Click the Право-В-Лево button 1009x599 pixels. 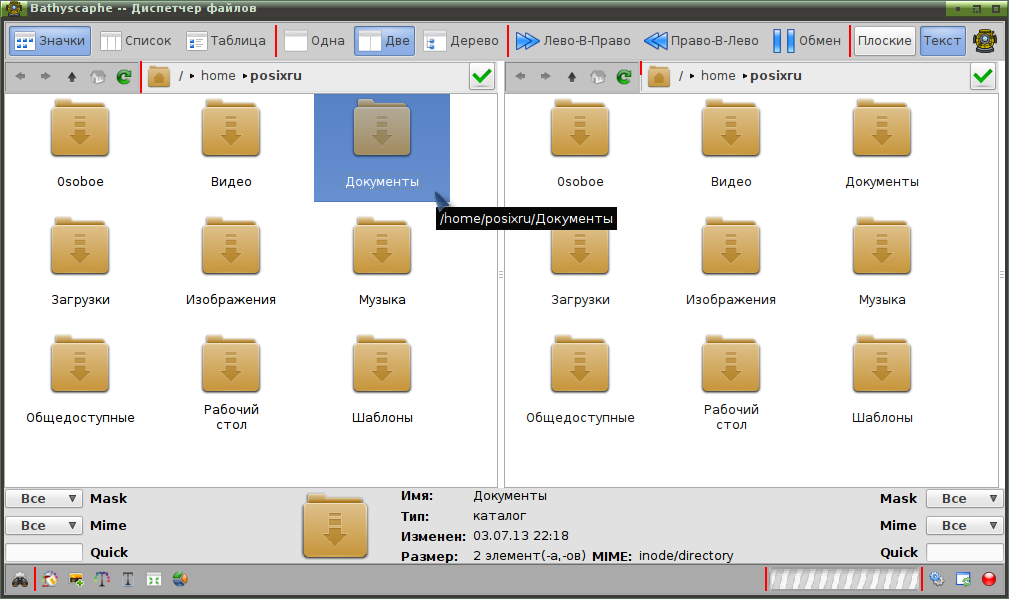(x=701, y=41)
